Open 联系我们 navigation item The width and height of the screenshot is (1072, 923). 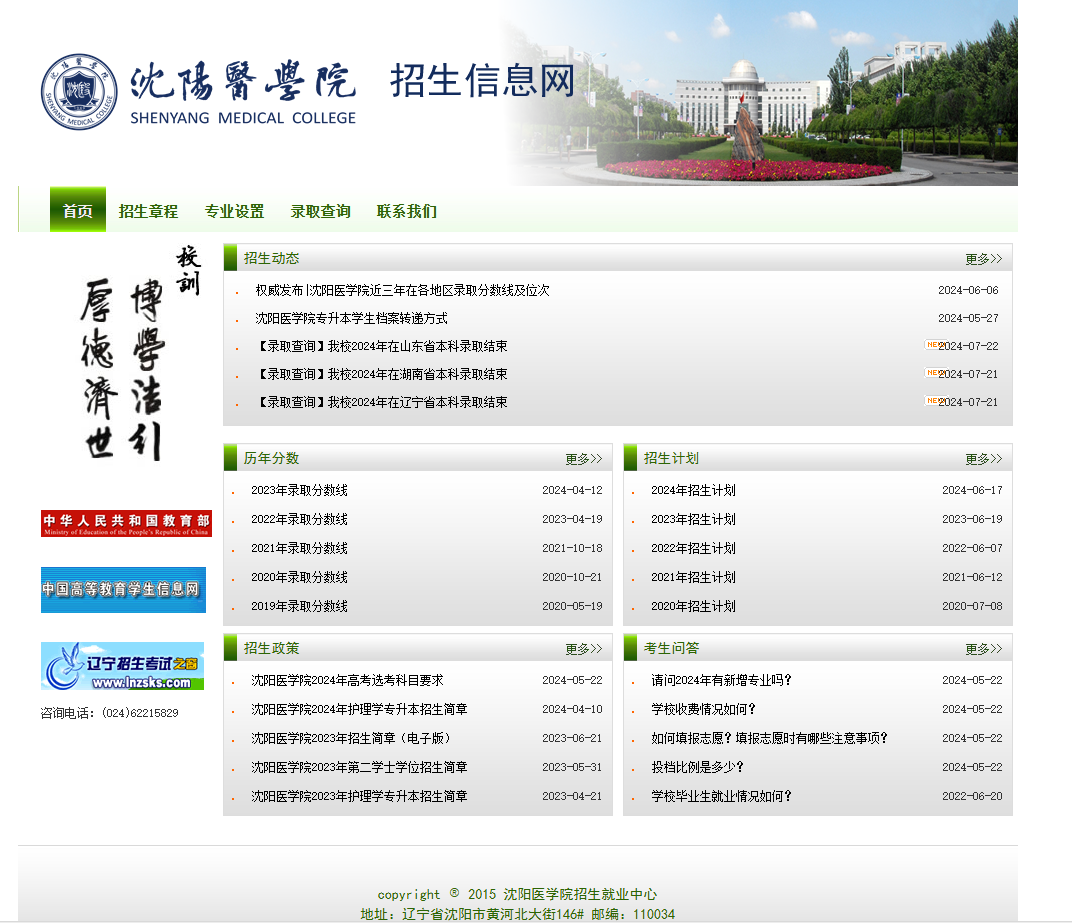click(x=406, y=211)
